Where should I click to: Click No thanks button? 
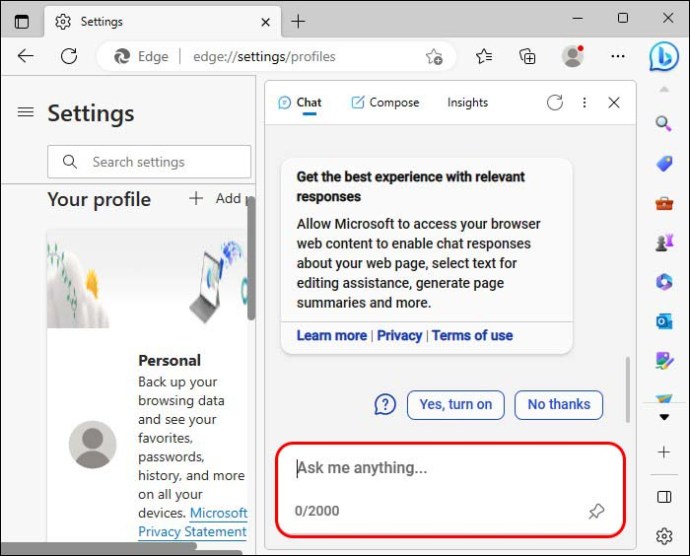point(559,405)
